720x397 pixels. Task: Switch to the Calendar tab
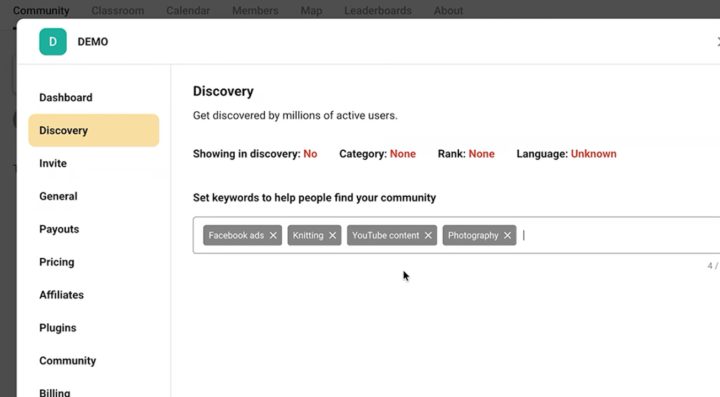[188, 11]
